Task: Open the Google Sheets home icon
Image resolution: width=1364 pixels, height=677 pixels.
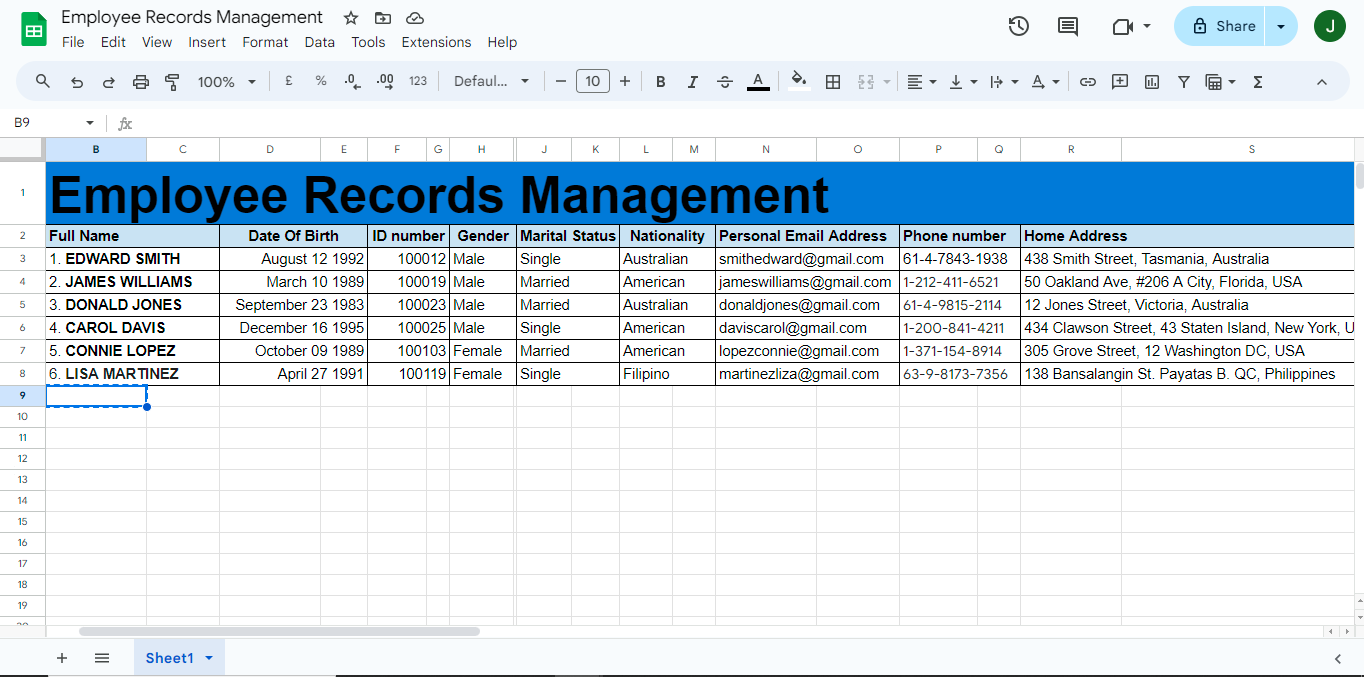Action: pos(34,28)
